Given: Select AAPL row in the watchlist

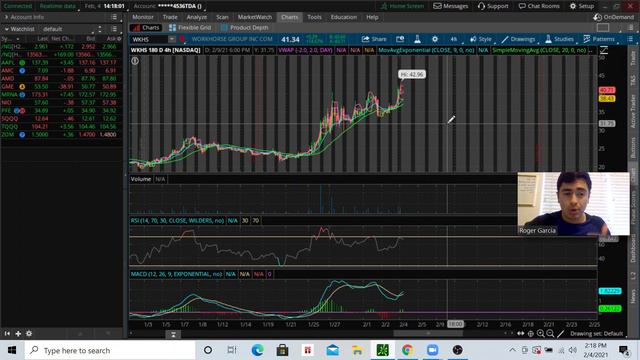Looking at the screenshot, I should [x=61, y=62].
